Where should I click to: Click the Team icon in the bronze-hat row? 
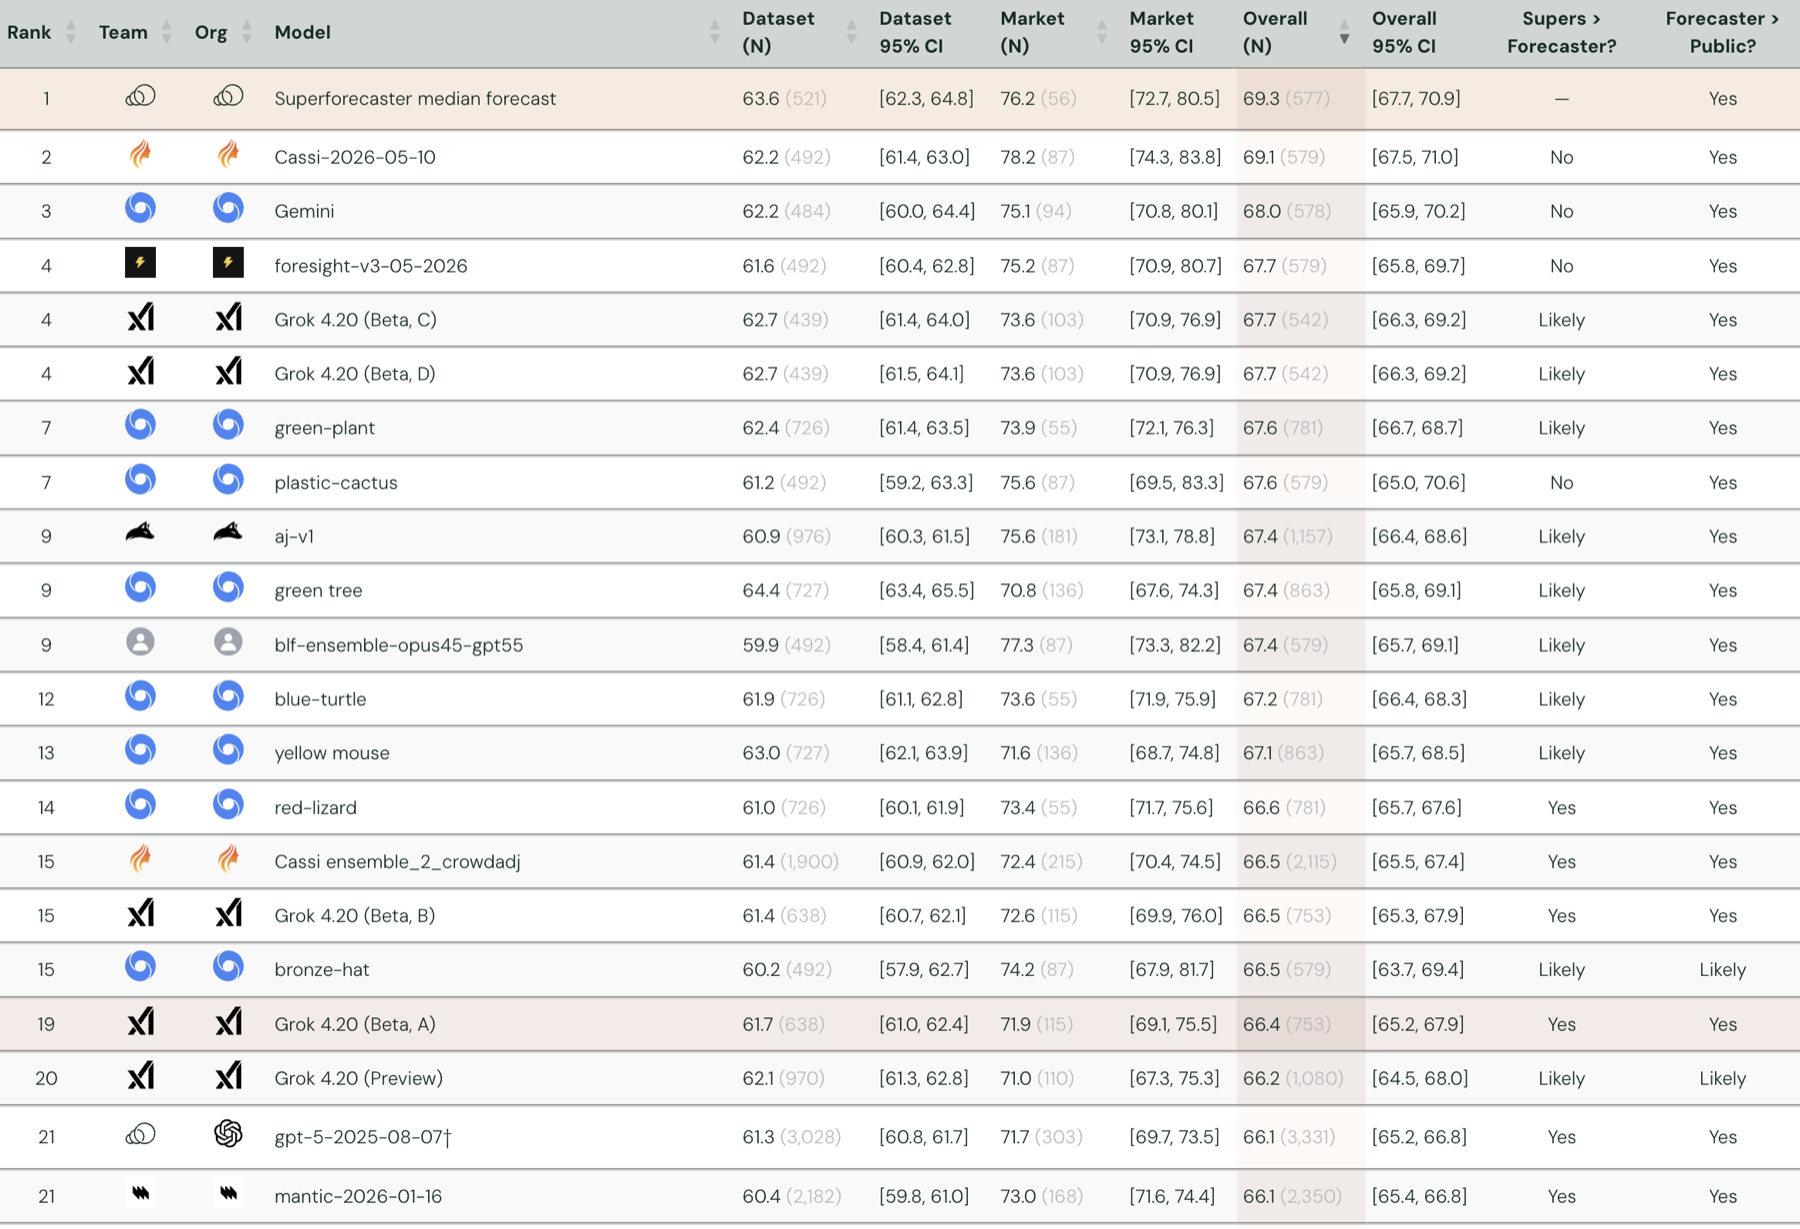[140, 966]
